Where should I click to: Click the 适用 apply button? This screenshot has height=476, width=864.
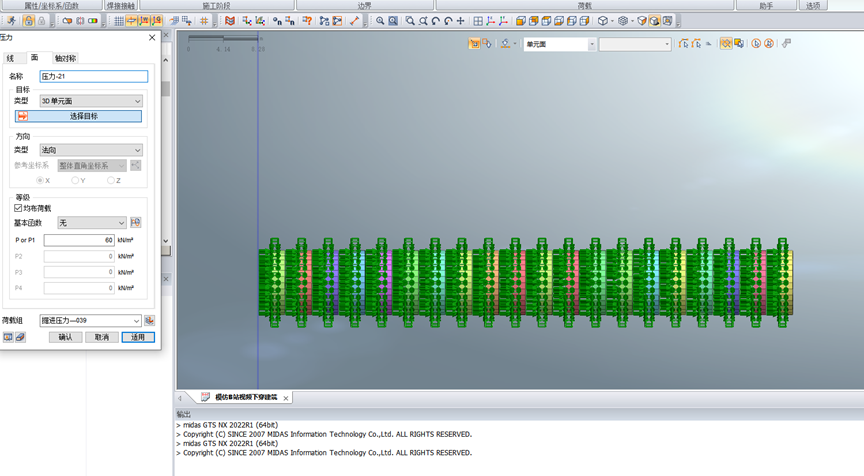[138, 337]
